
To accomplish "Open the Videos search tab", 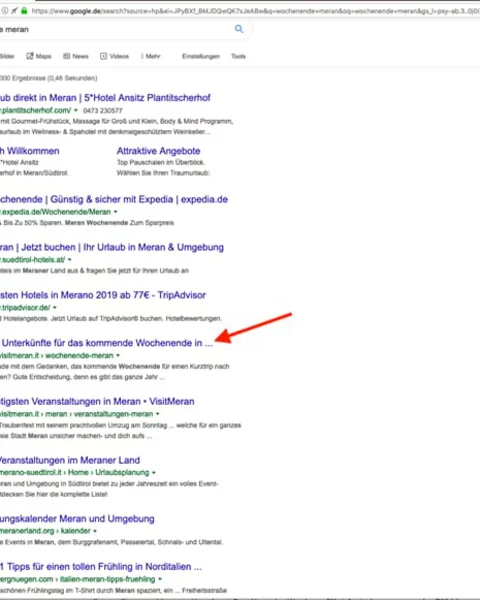I will pos(114,56).
